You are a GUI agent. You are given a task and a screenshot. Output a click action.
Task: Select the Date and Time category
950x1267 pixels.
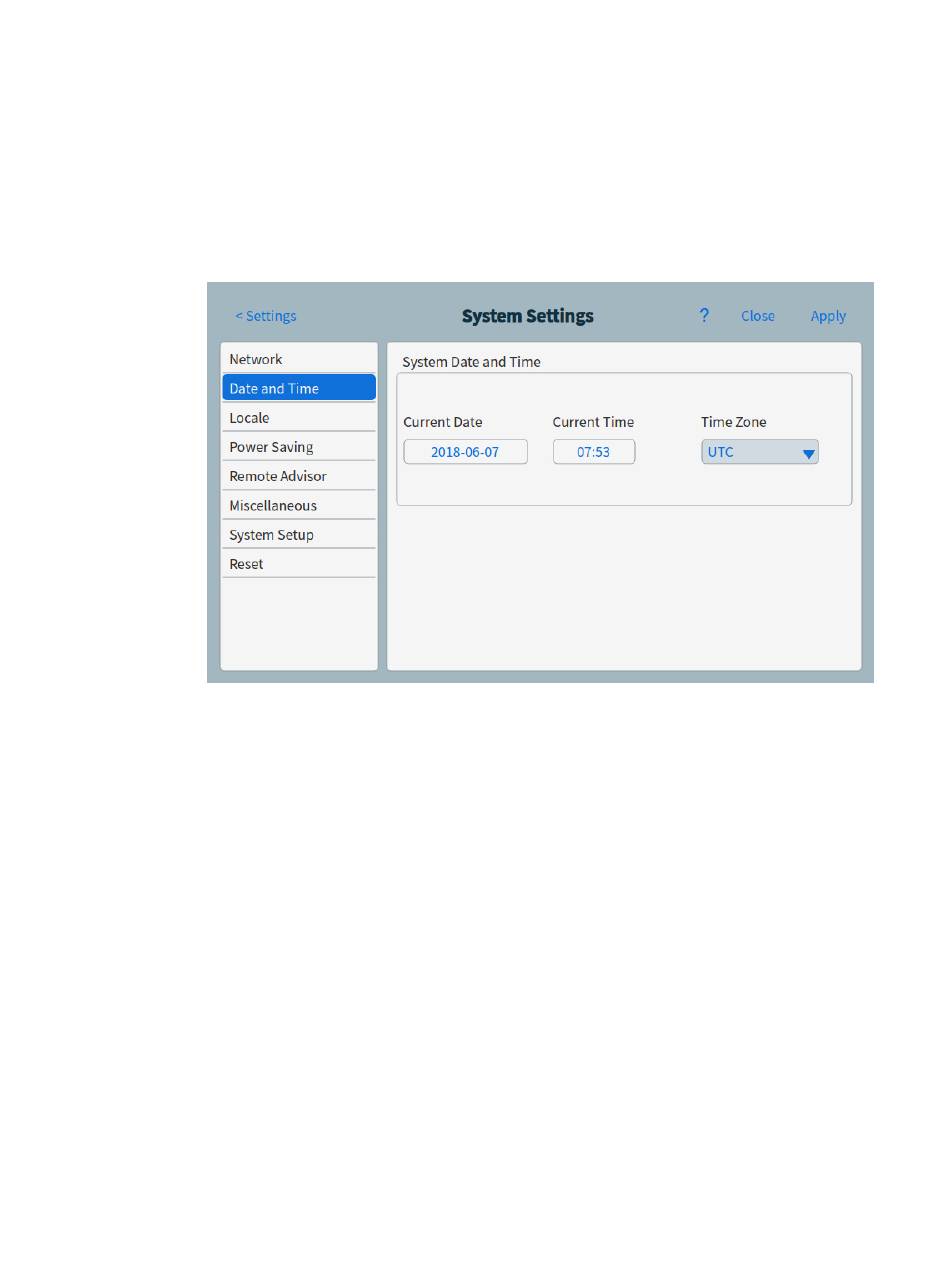[x=299, y=388]
